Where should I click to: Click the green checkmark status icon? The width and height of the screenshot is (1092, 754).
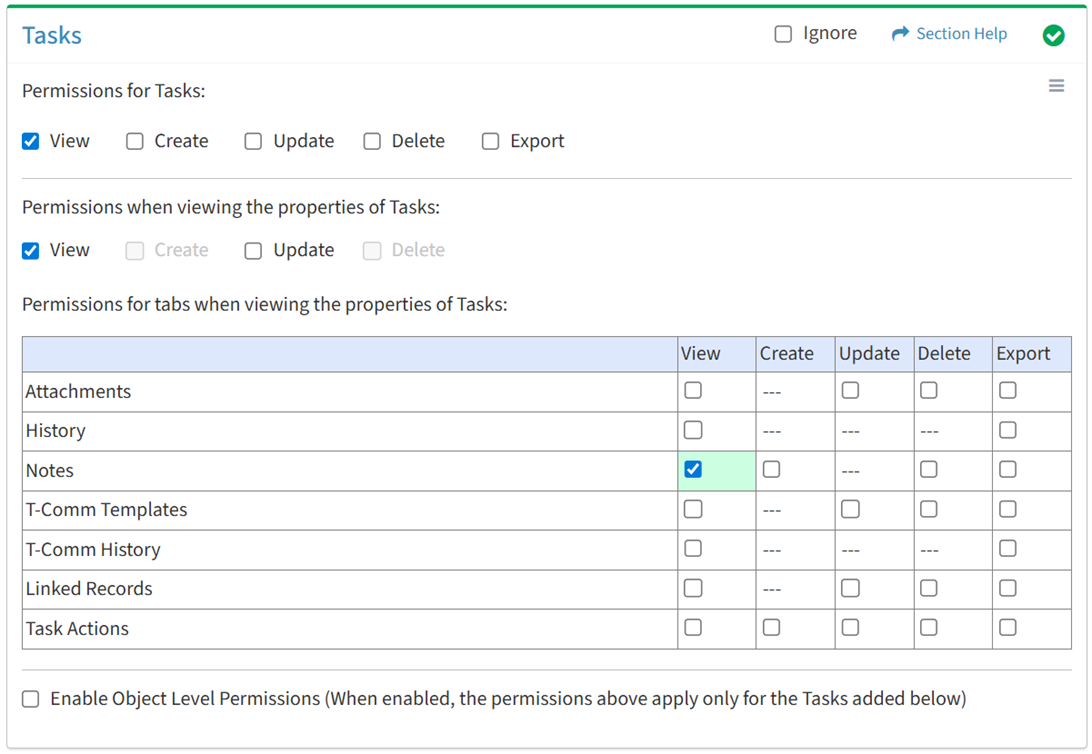click(x=1053, y=35)
